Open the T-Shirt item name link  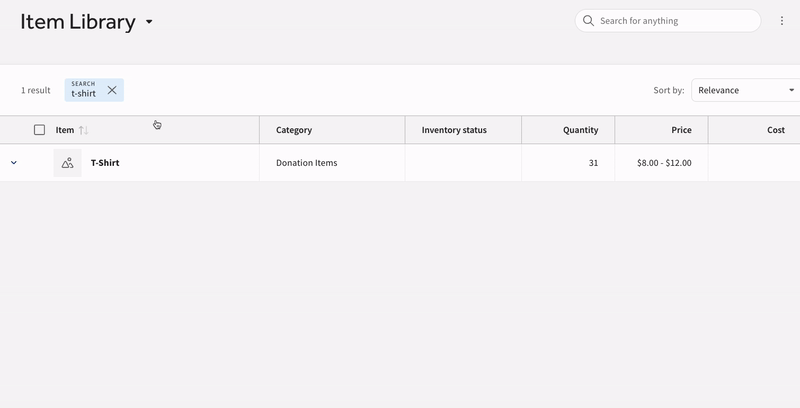[105, 163]
